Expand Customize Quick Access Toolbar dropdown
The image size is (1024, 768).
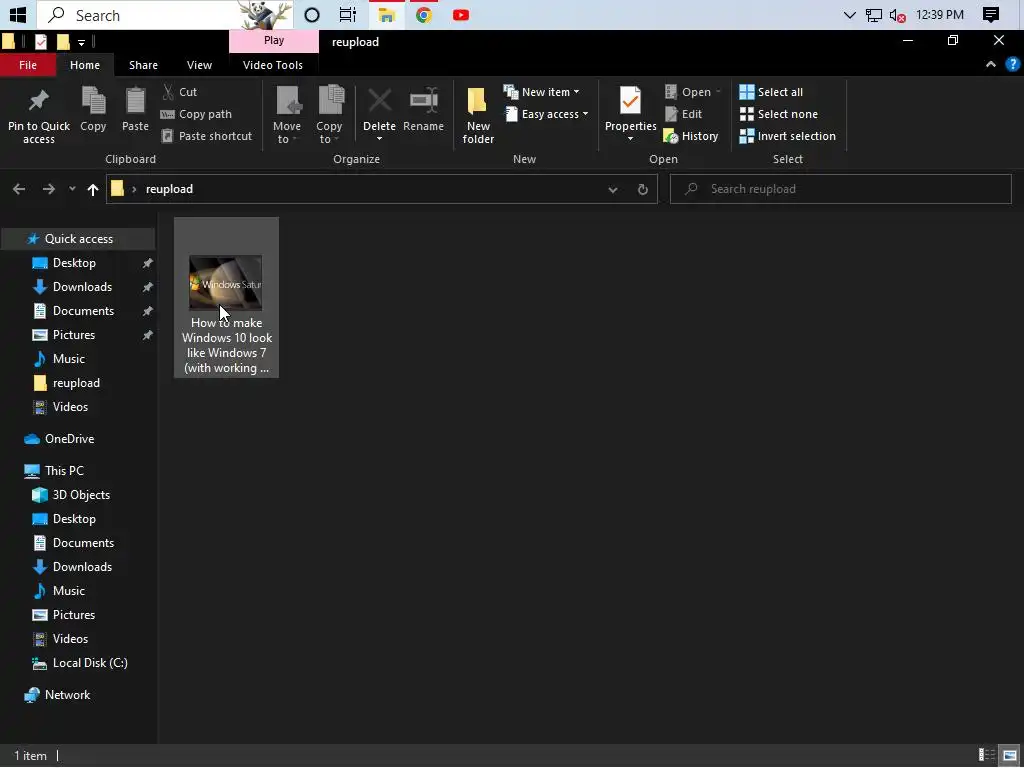coord(81,43)
